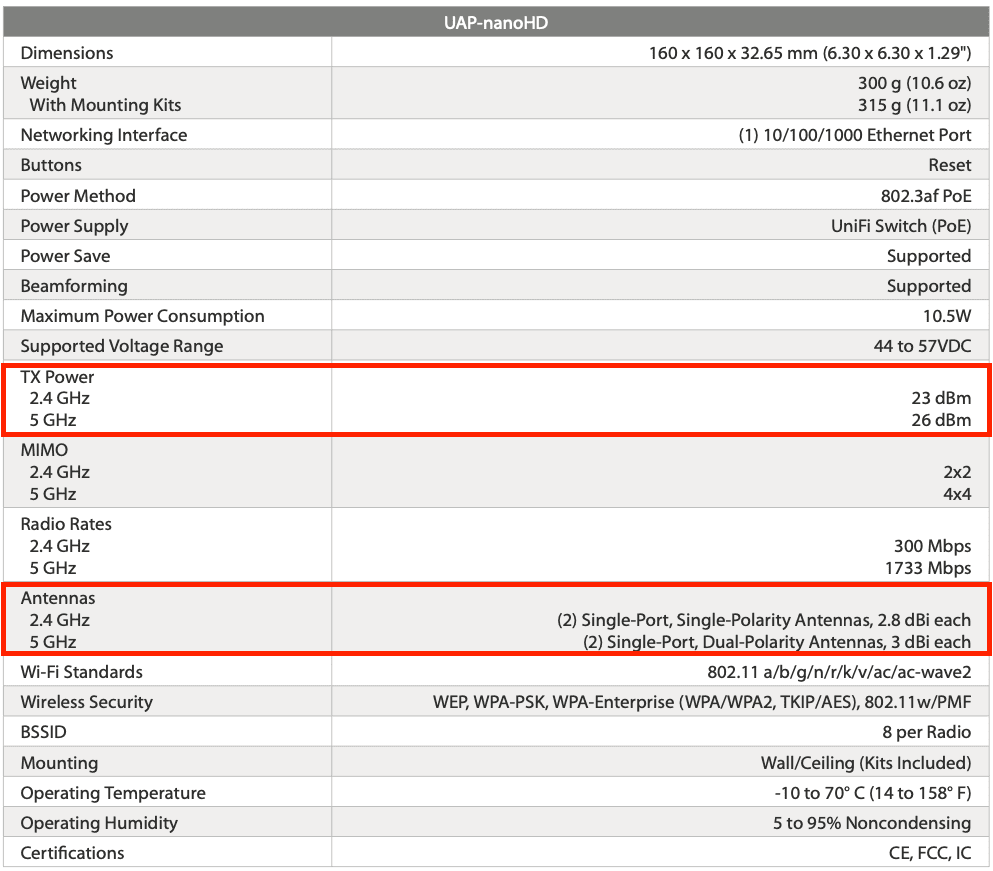This screenshot has height=871, width=993.
Task: Select the Beamforming label
Action: click(x=74, y=286)
